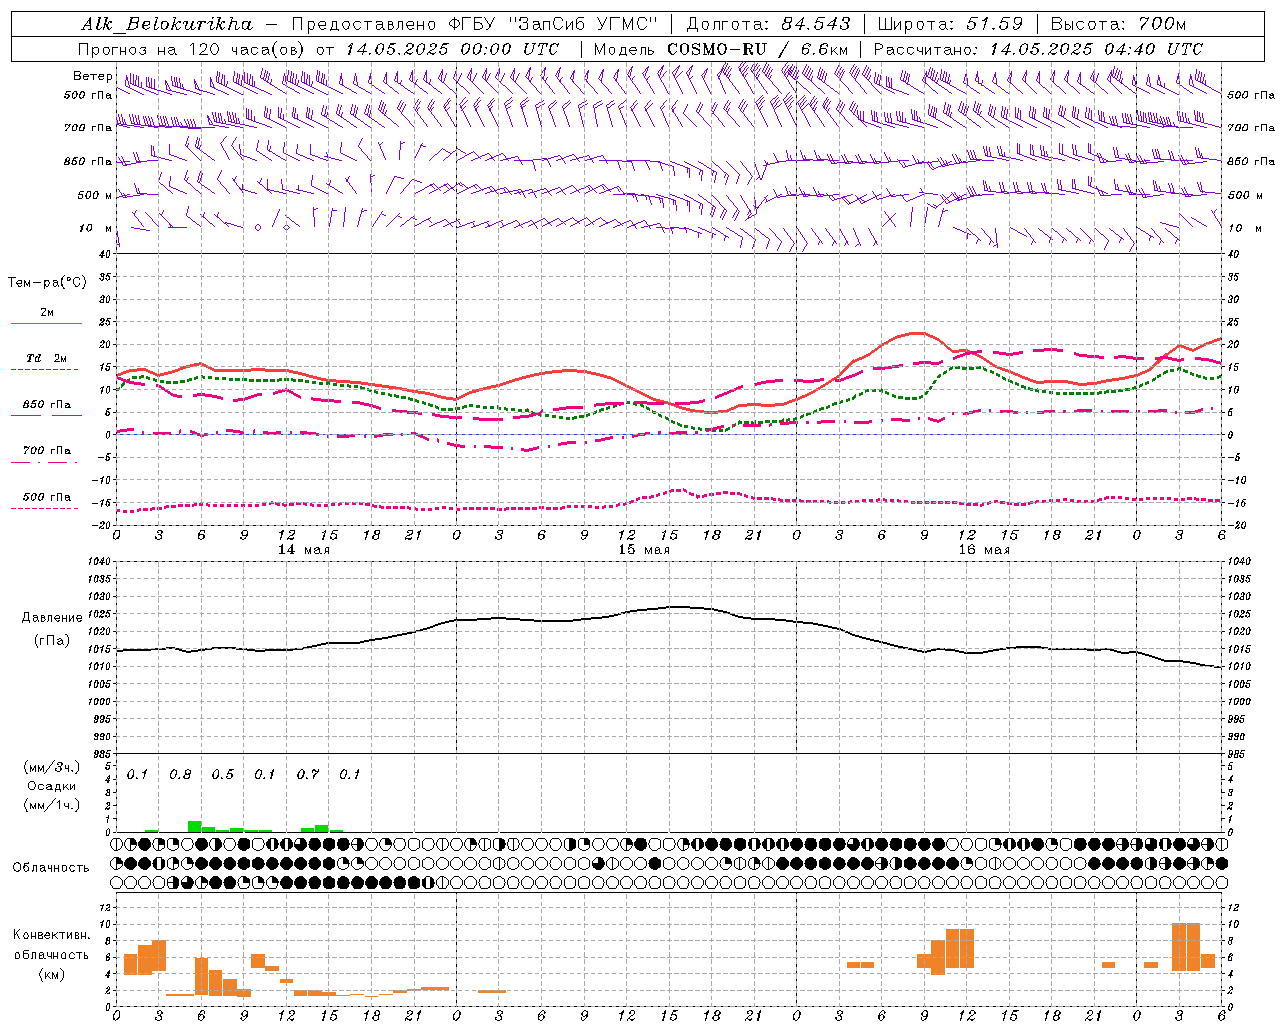Click the Alk_Belokurikha station title
This screenshot has height=1024, width=1280.
[x=167, y=24]
